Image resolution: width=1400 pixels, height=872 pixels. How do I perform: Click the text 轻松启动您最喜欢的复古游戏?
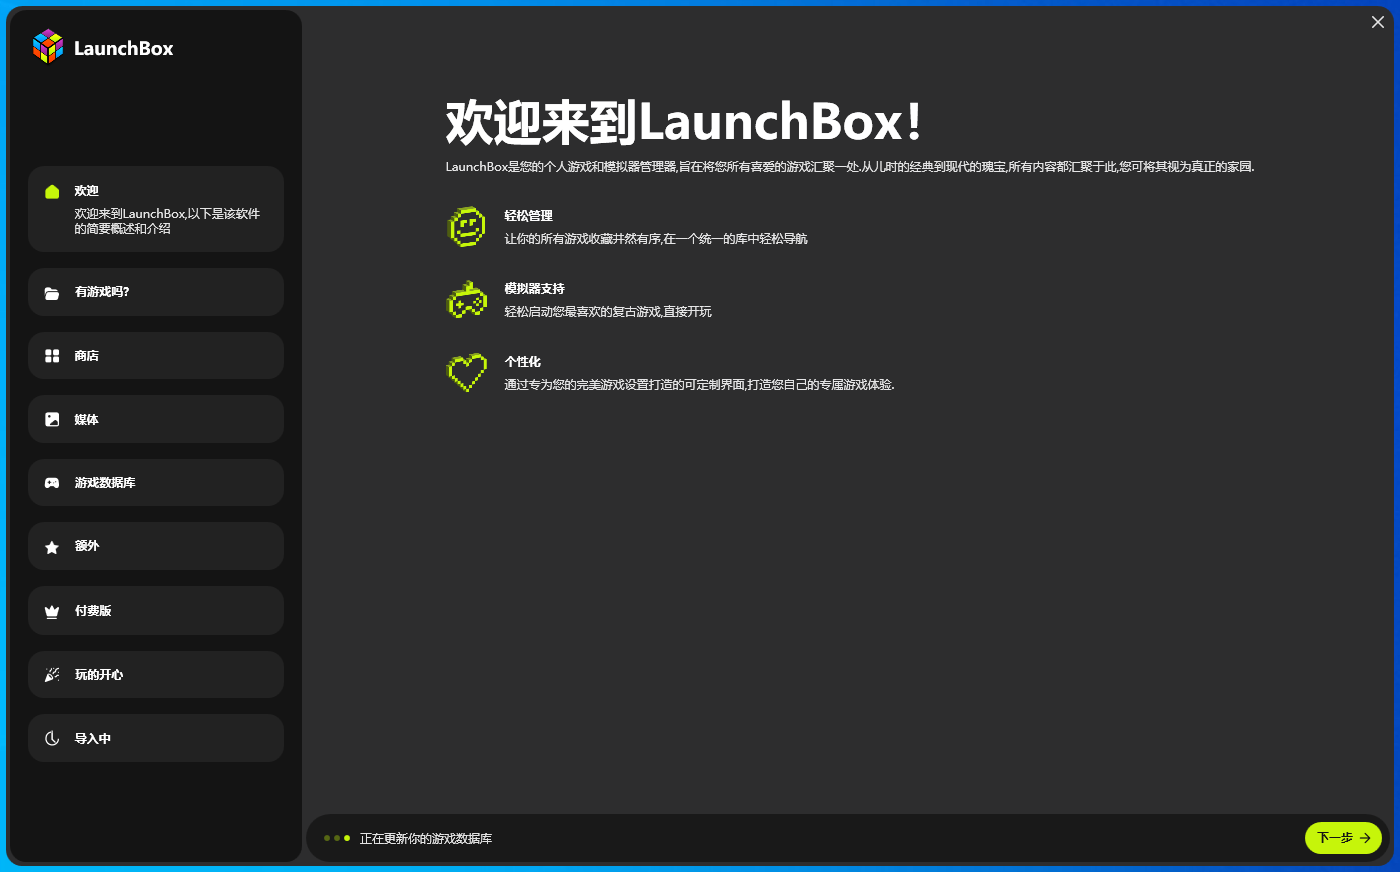[x=608, y=312]
